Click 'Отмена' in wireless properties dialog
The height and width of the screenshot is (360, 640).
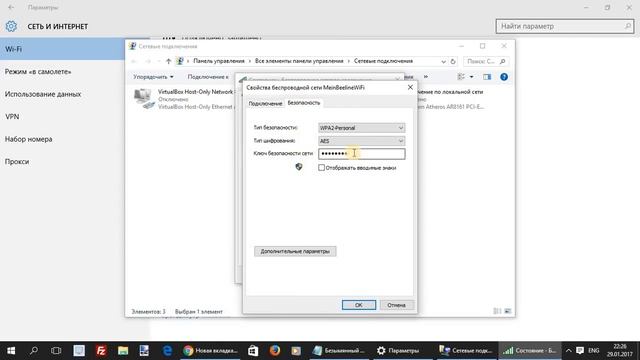(396, 305)
